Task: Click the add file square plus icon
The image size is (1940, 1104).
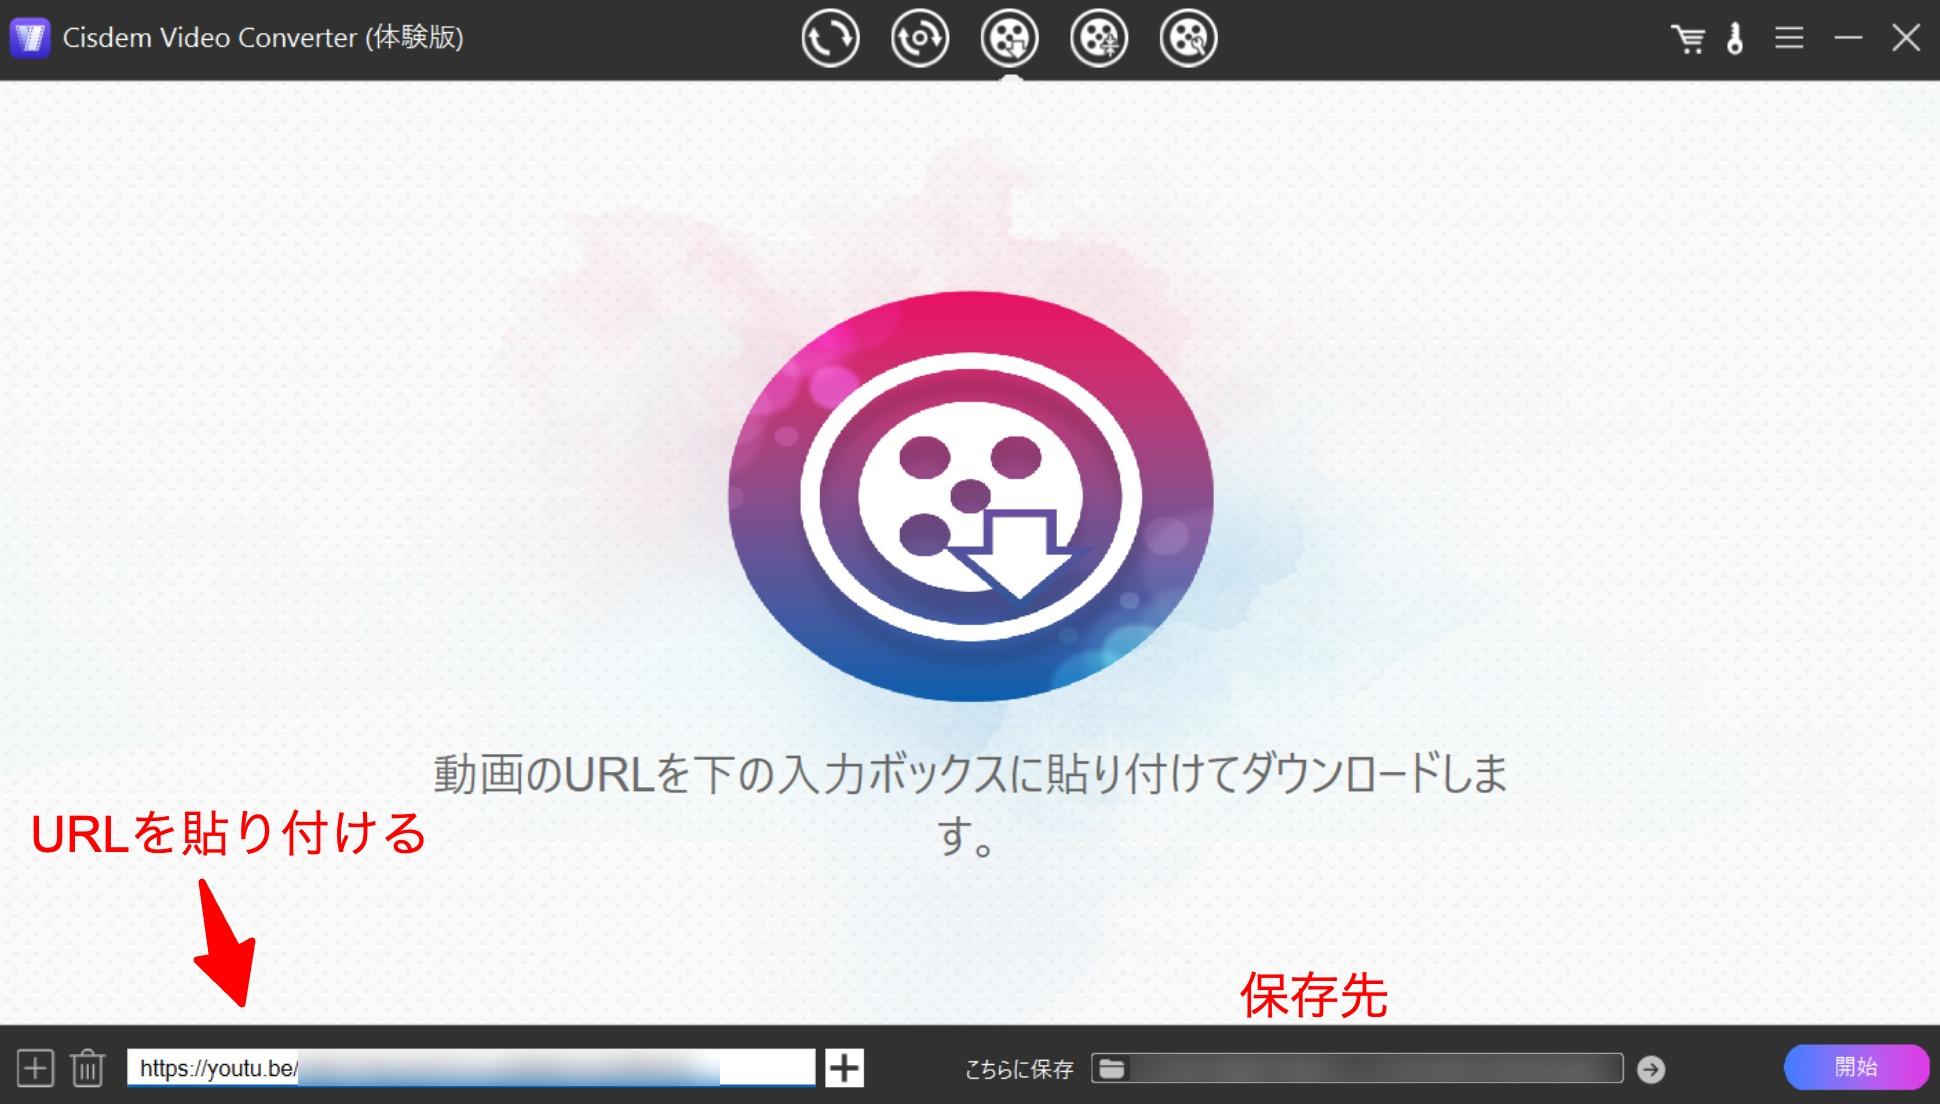Action: point(35,1068)
